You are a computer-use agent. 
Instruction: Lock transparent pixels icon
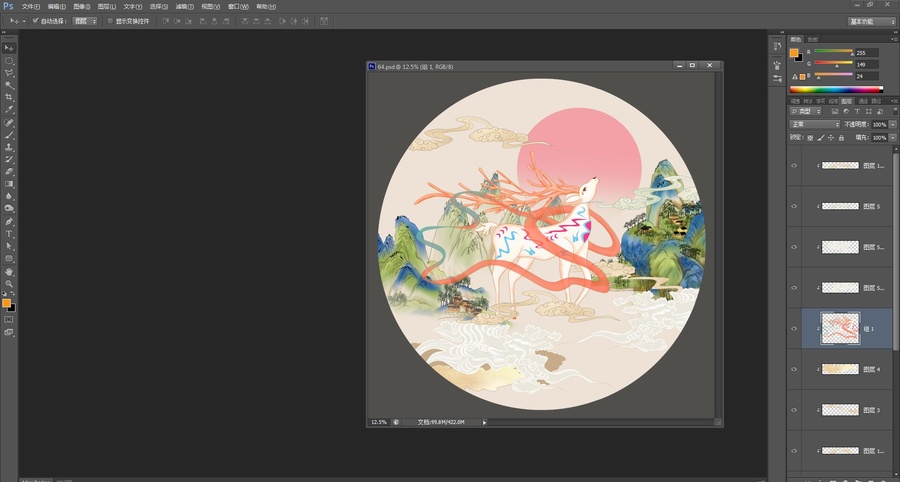coord(810,138)
